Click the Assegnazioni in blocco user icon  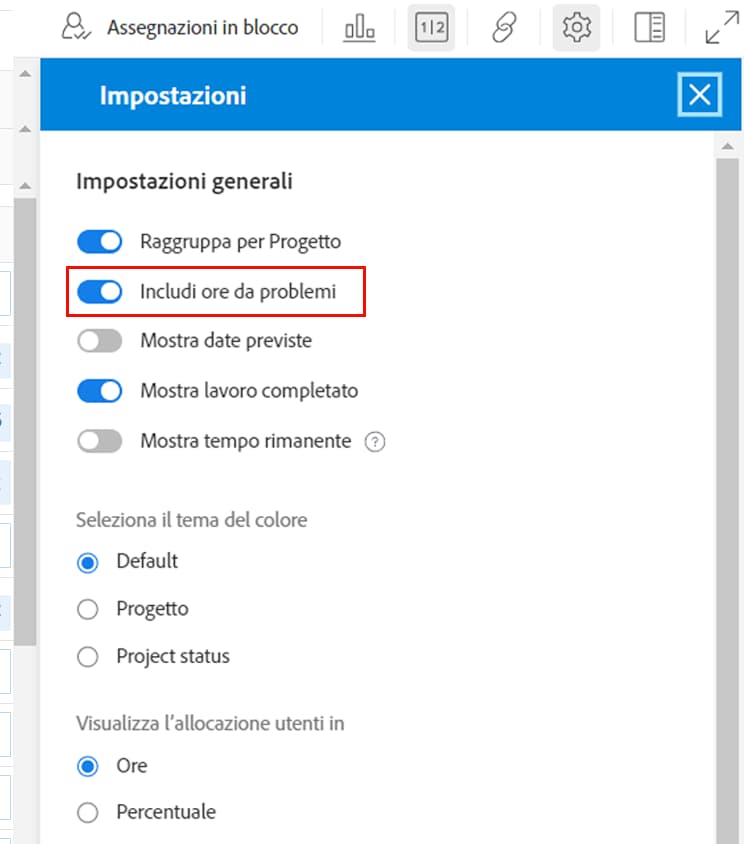(76, 27)
